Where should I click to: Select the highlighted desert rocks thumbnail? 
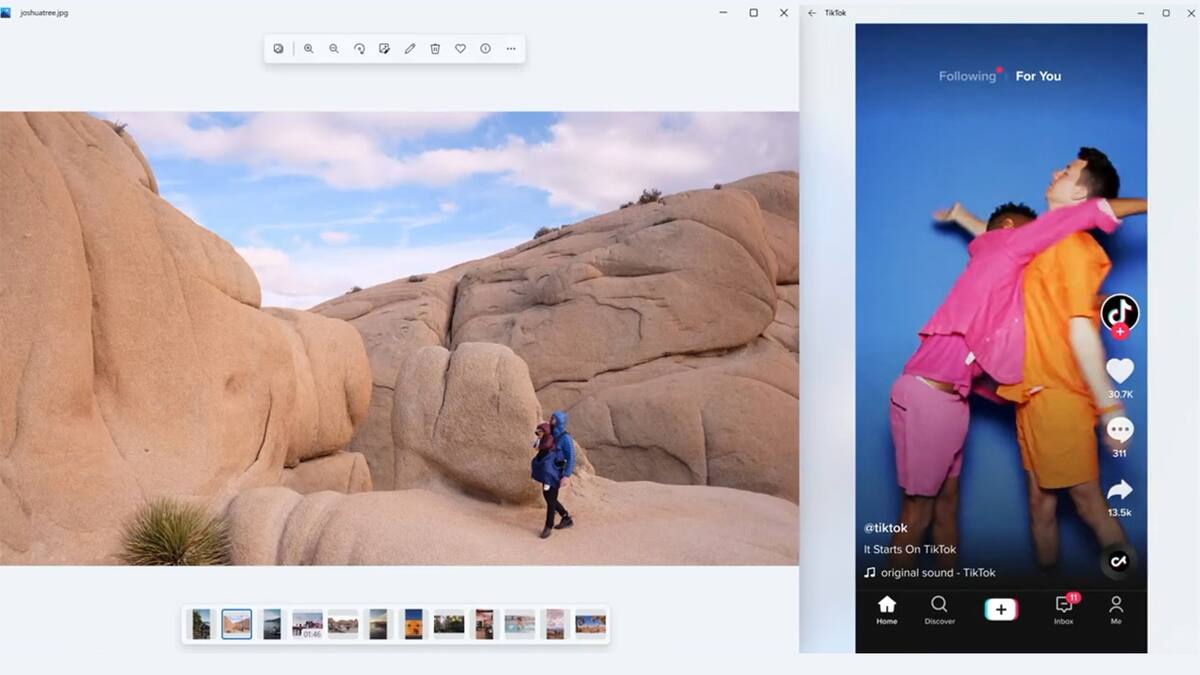pyautogui.click(x=237, y=624)
